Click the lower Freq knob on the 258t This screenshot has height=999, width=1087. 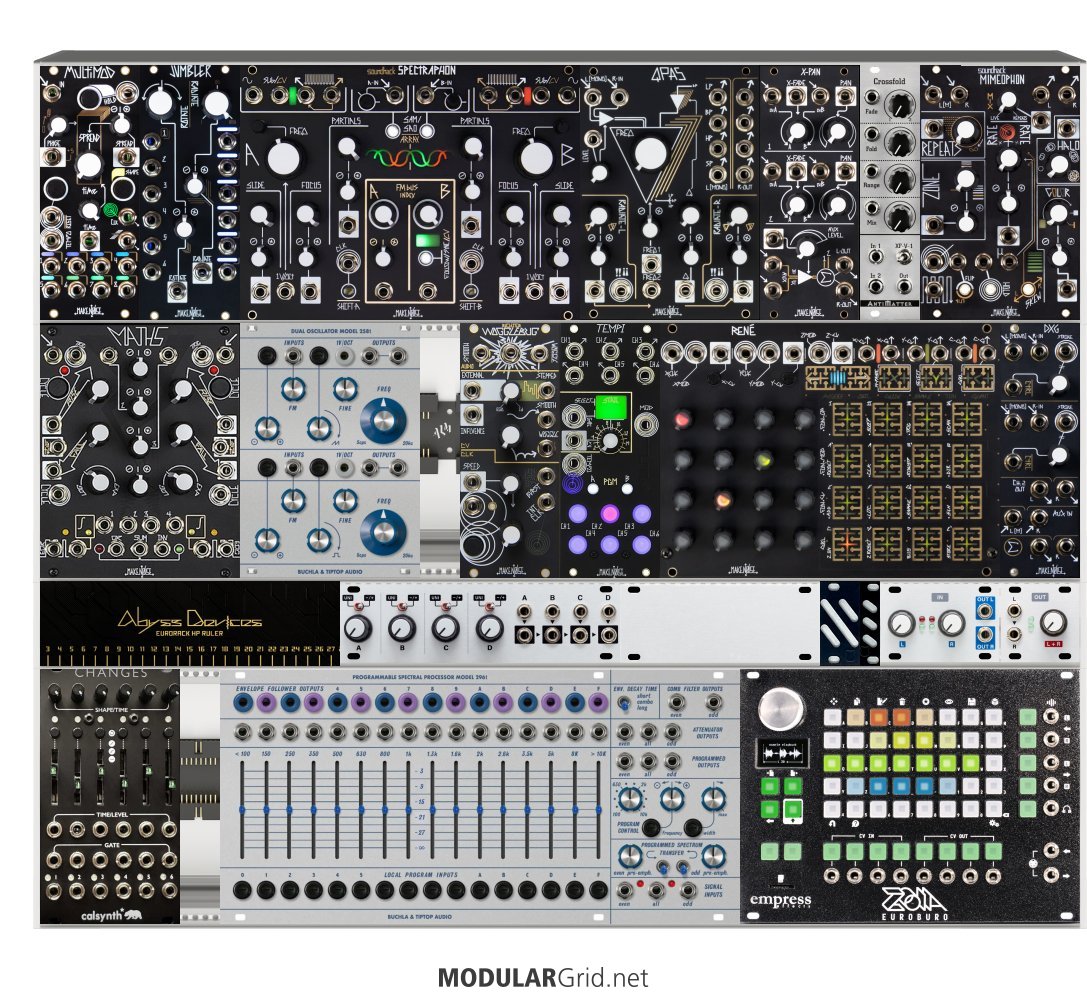(385, 532)
